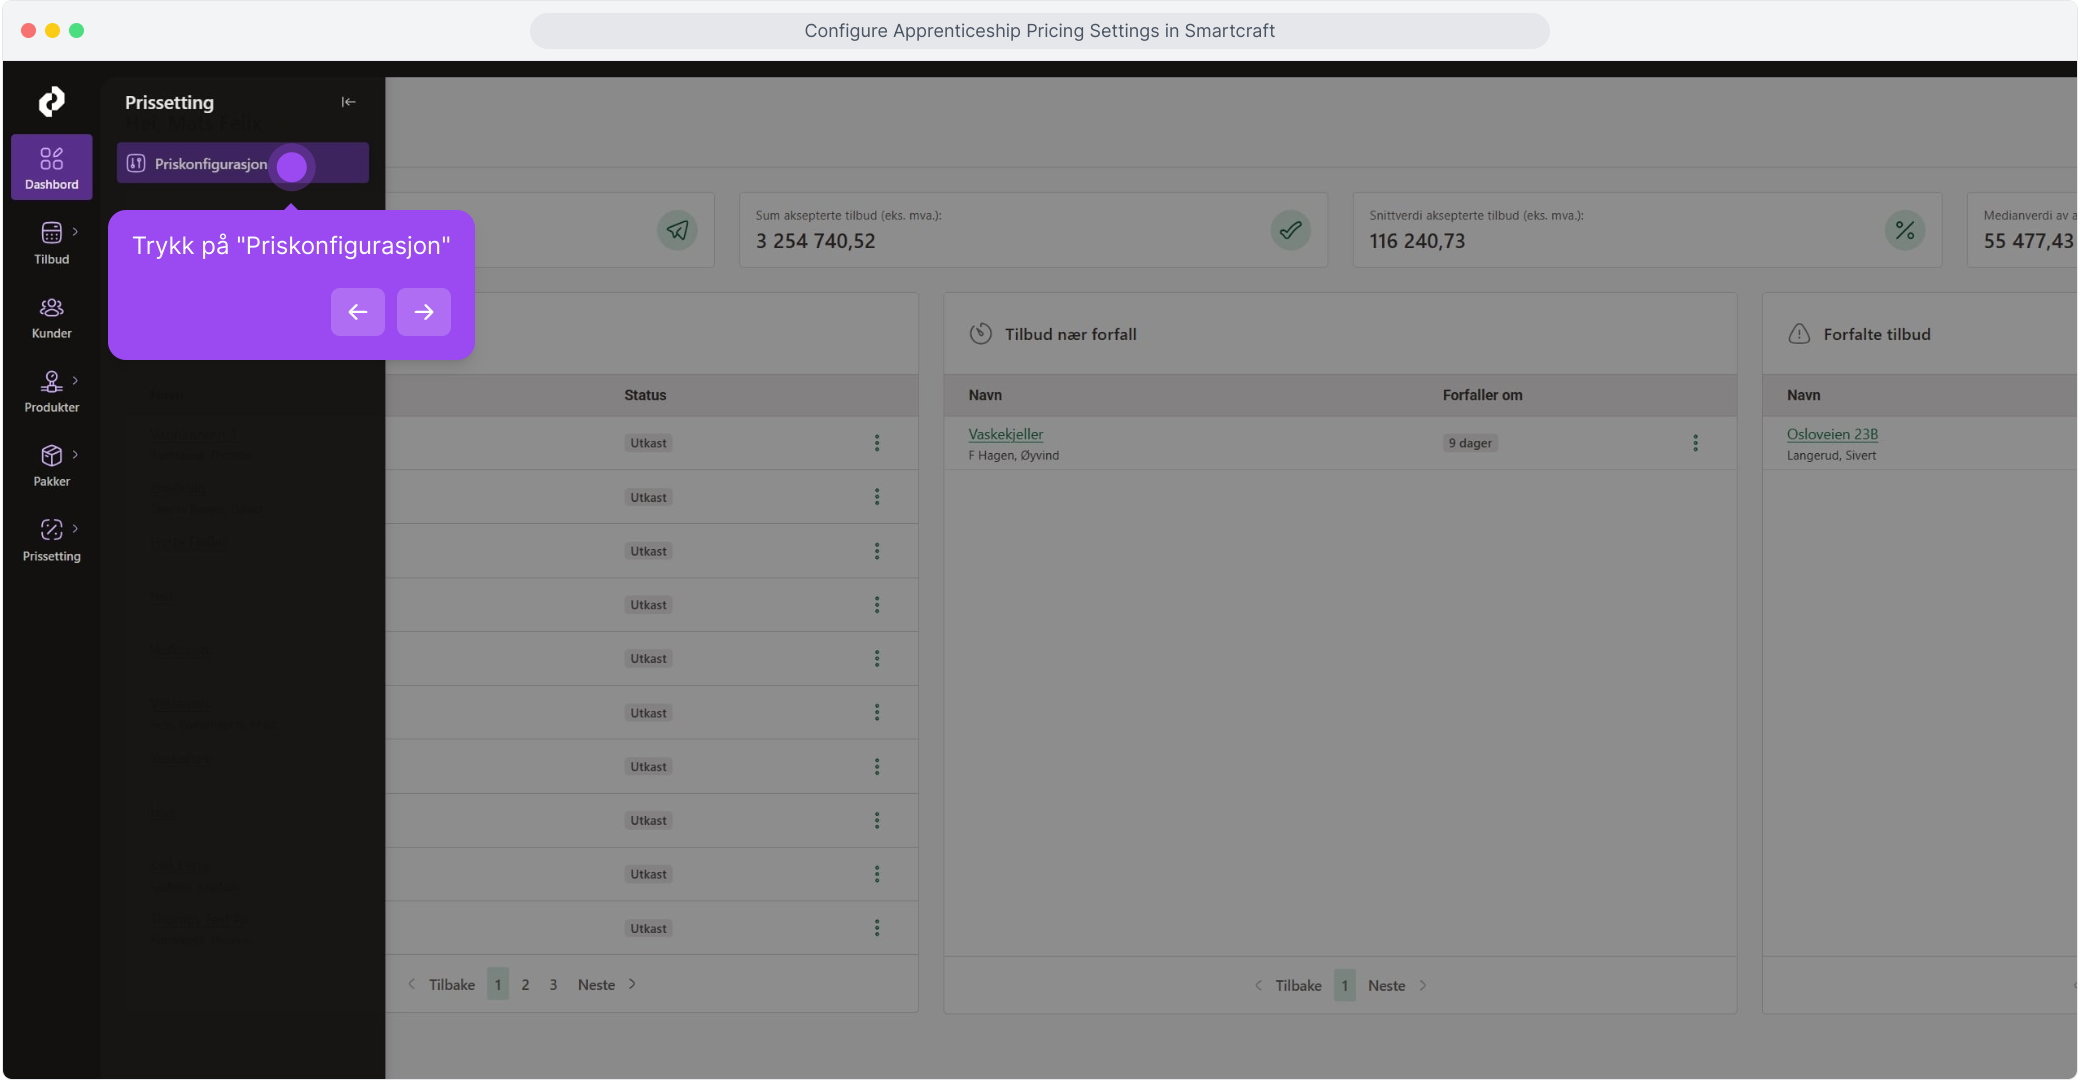Click Neste in Tilbud nær forfall pagination
The height and width of the screenshot is (1080, 2080).
pyautogui.click(x=1397, y=986)
